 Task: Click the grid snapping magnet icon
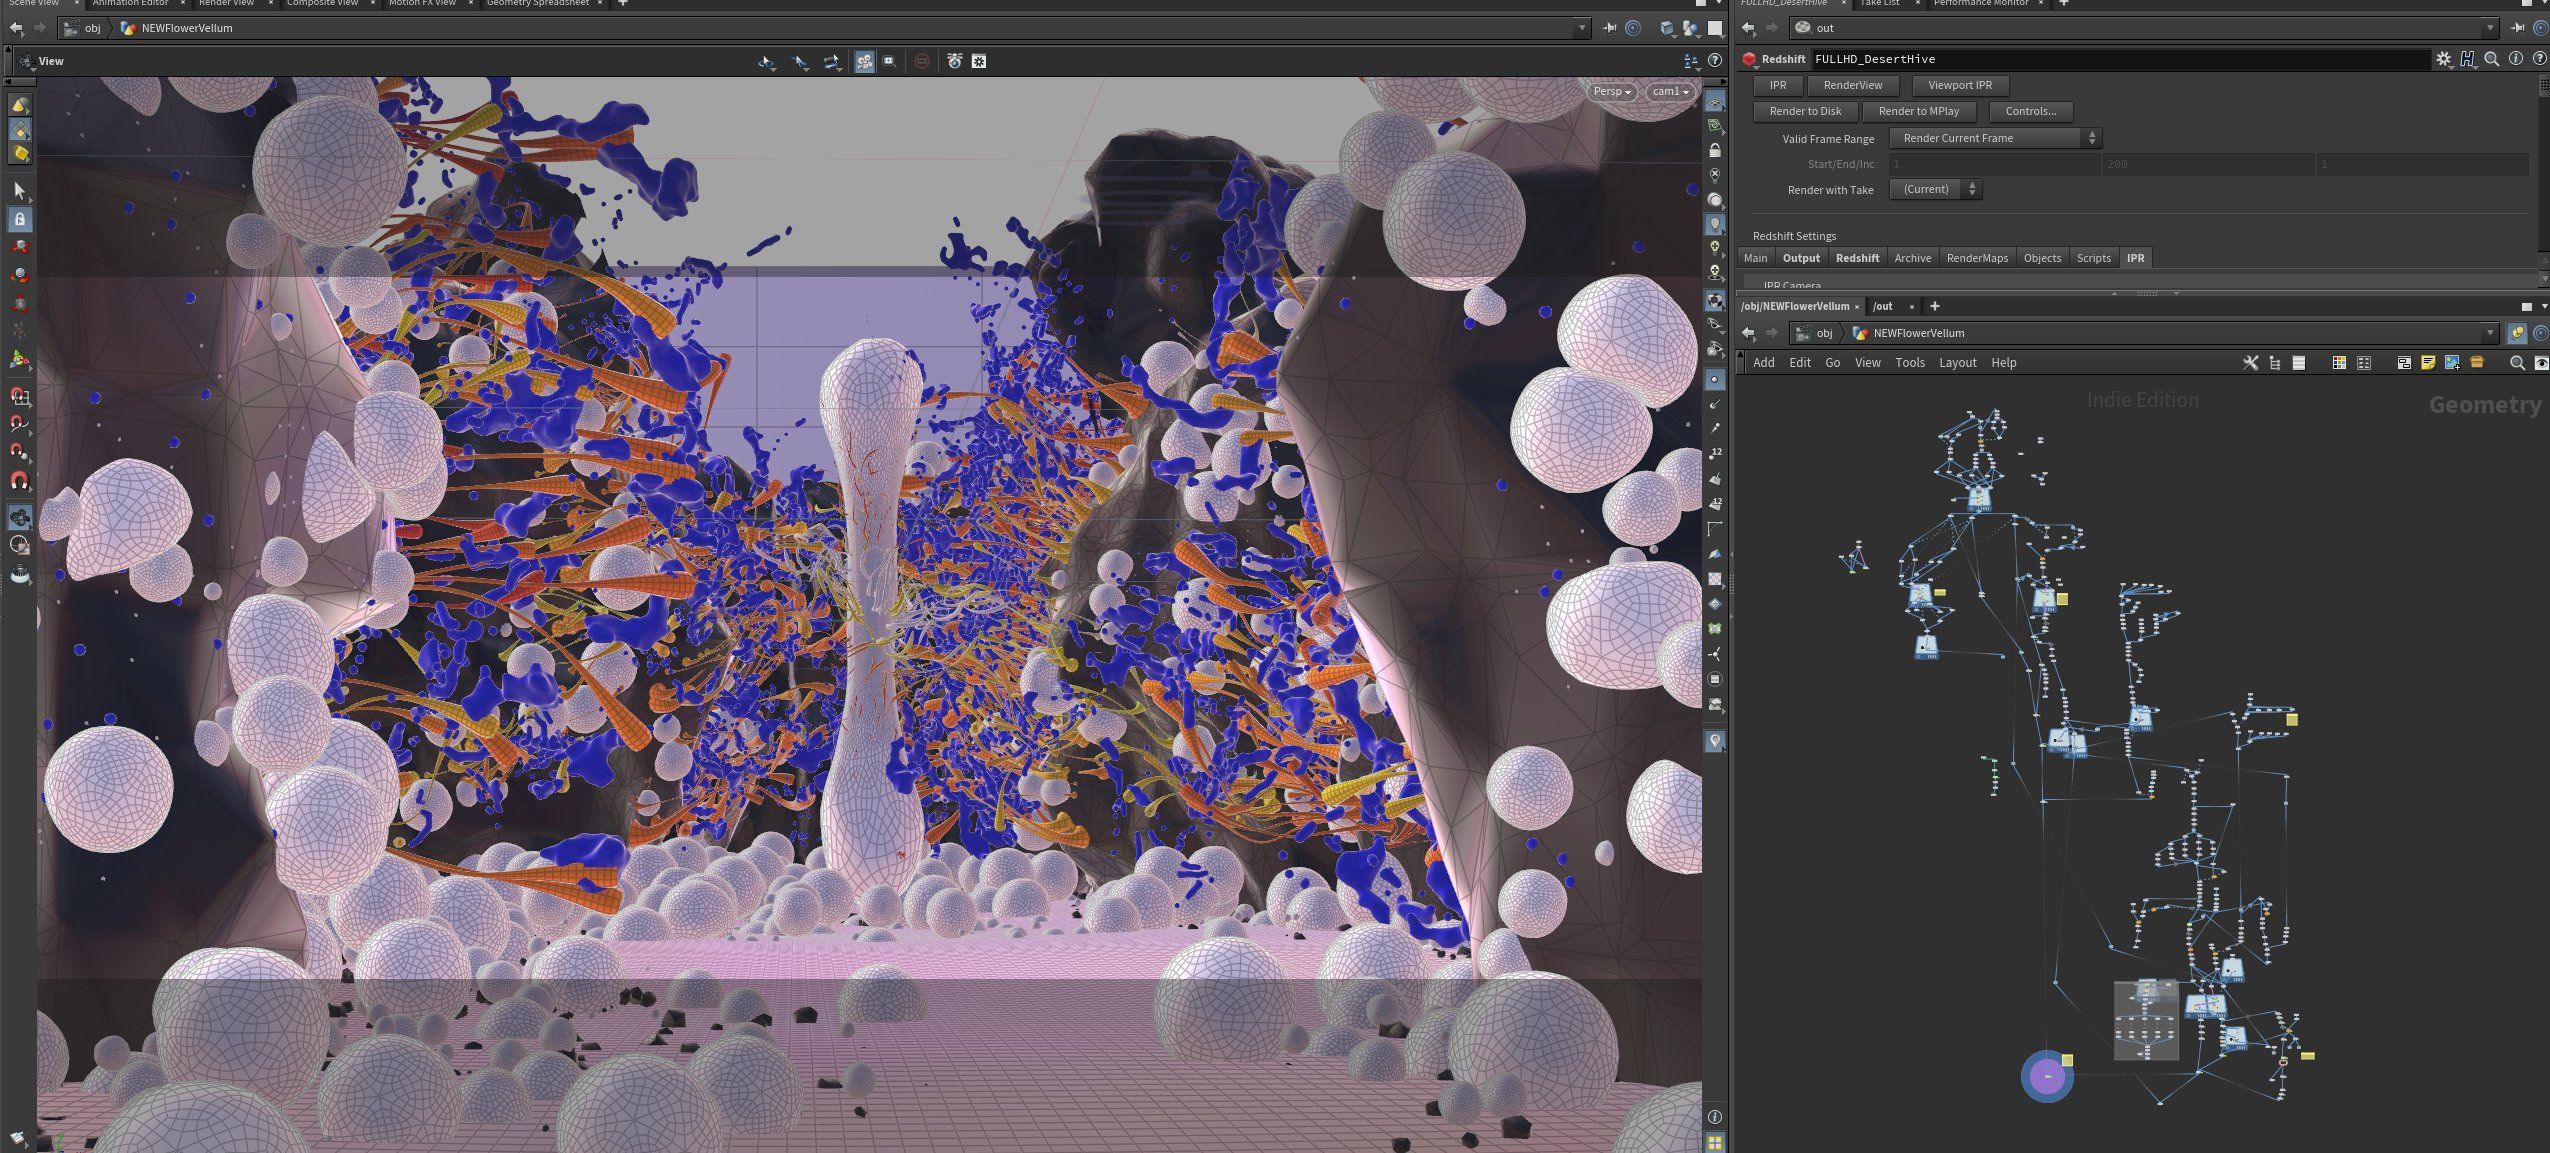coord(19,397)
